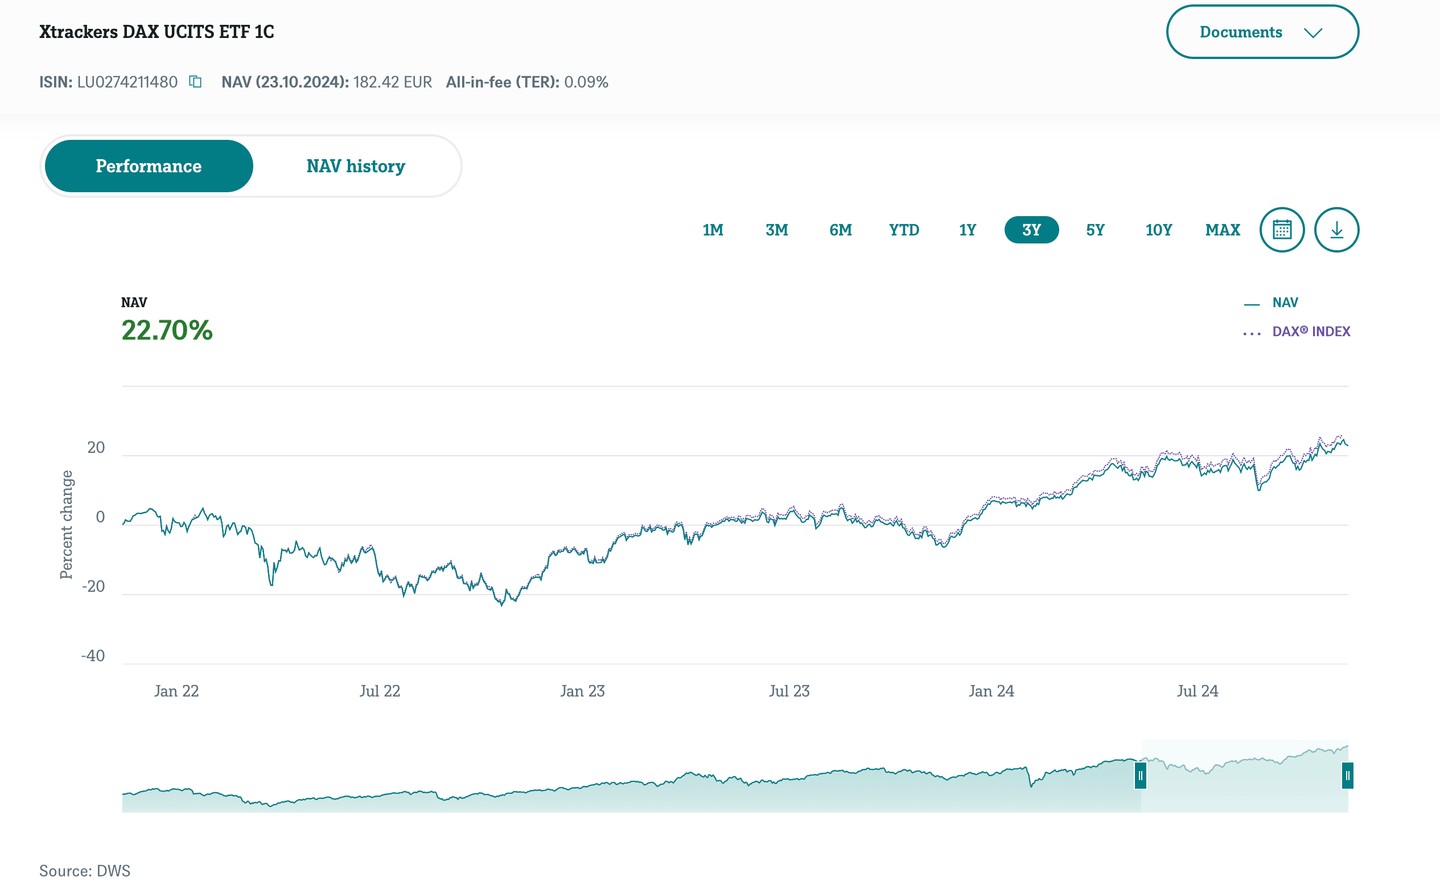Screen dimensions: 1440x887
Task: Click the active 3Y range button
Action: pos(1031,230)
